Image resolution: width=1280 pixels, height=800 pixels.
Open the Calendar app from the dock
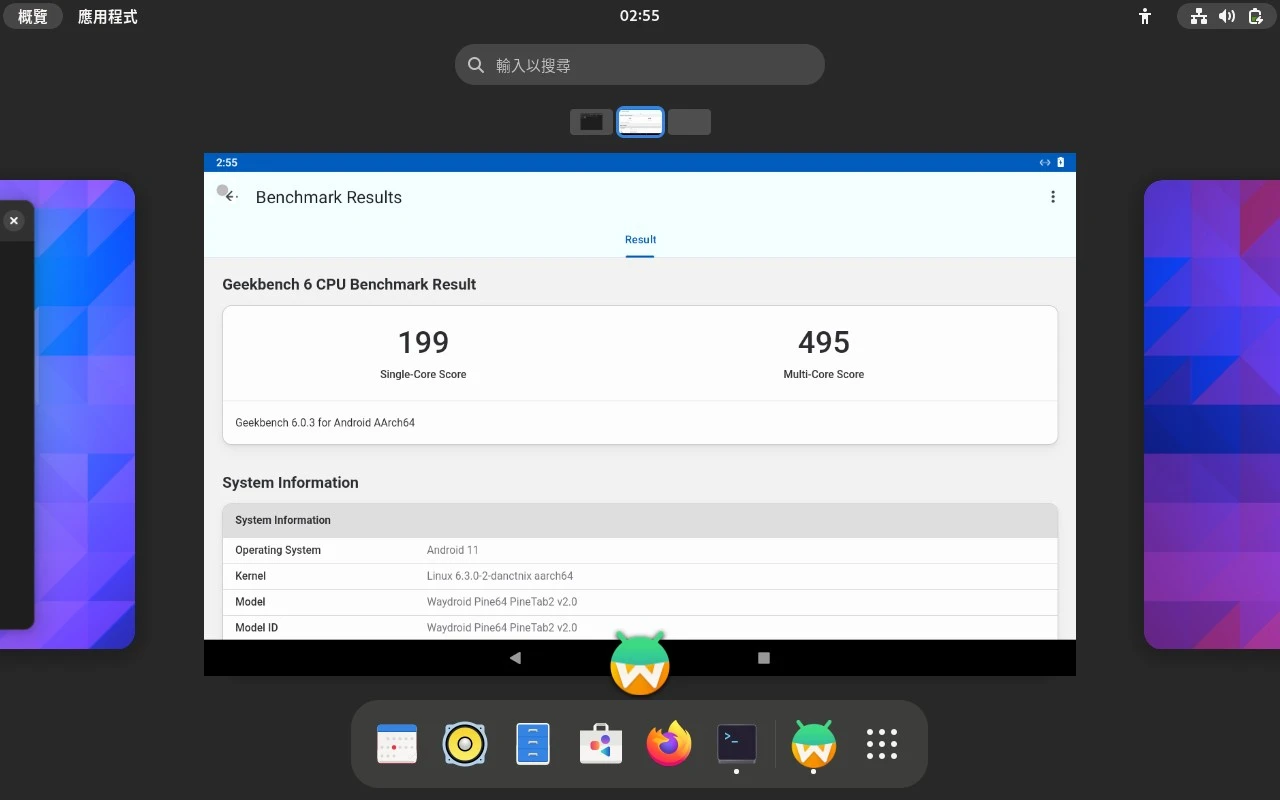click(x=397, y=744)
